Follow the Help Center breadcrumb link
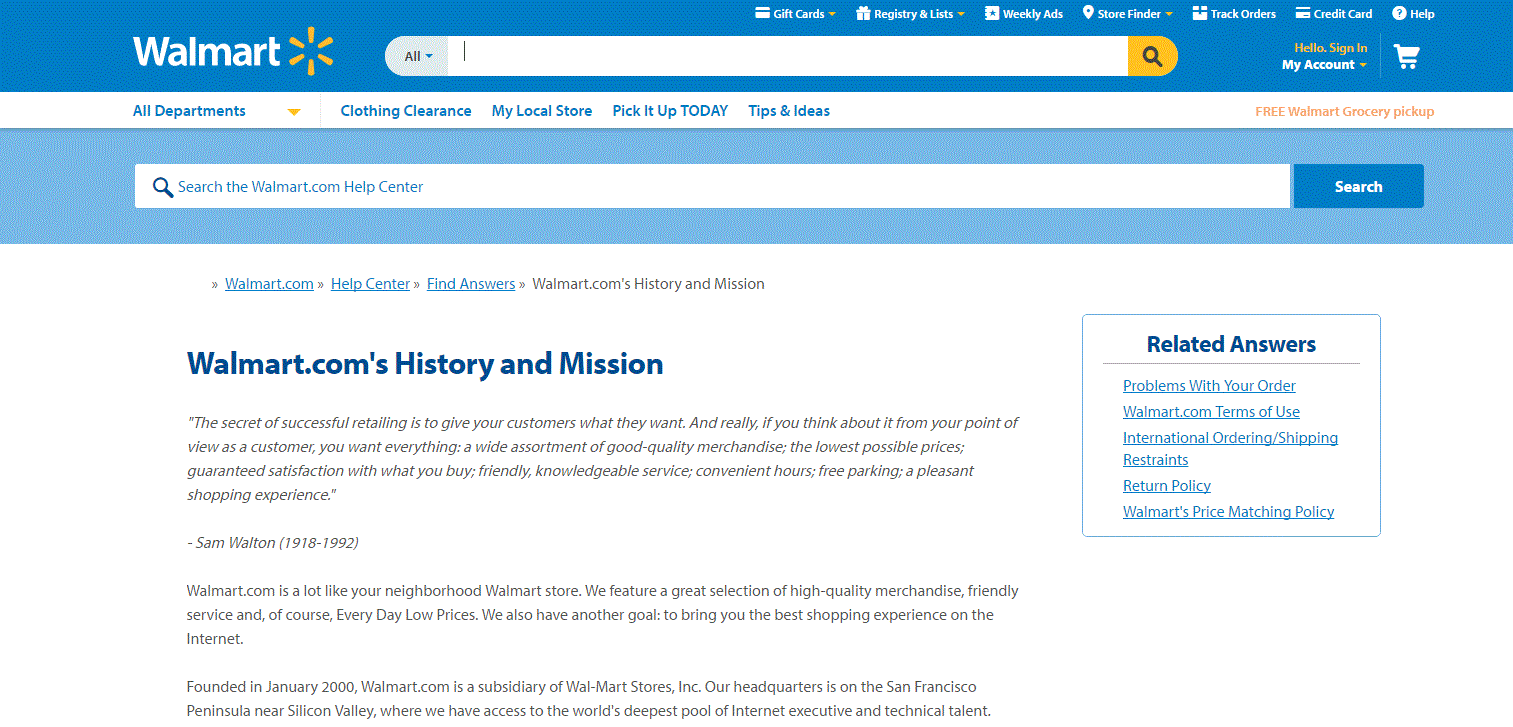 pyautogui.click(x=370, y=284)
